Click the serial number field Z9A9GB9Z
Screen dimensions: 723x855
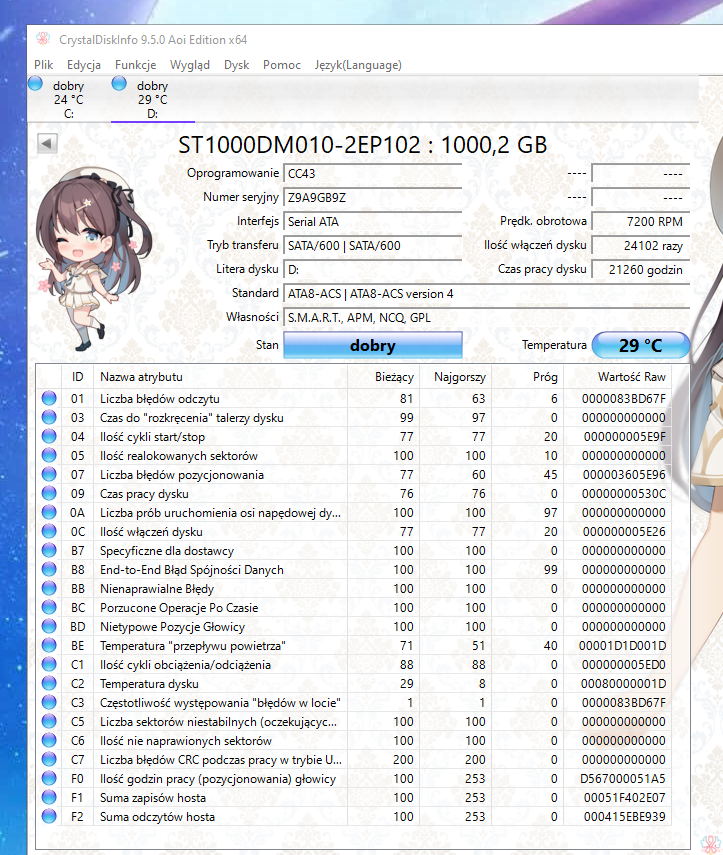(x=372, y=197)
